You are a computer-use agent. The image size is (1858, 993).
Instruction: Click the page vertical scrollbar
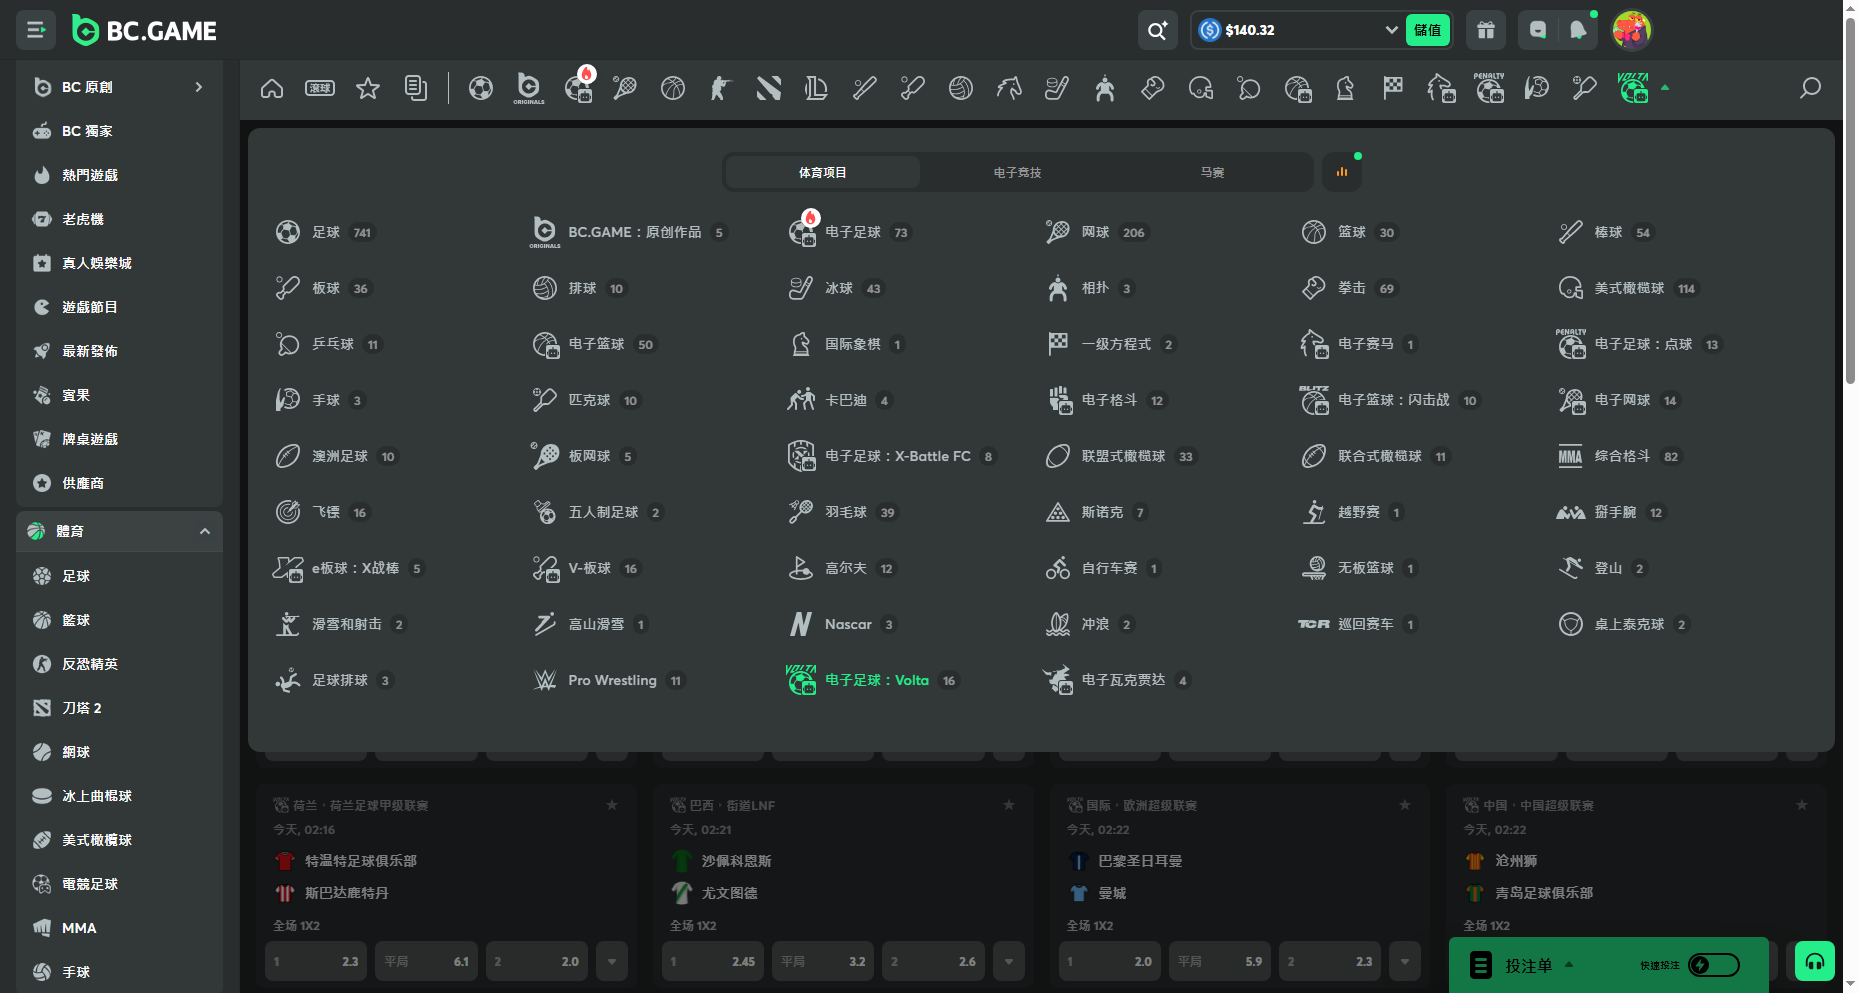pos(1850,200)
